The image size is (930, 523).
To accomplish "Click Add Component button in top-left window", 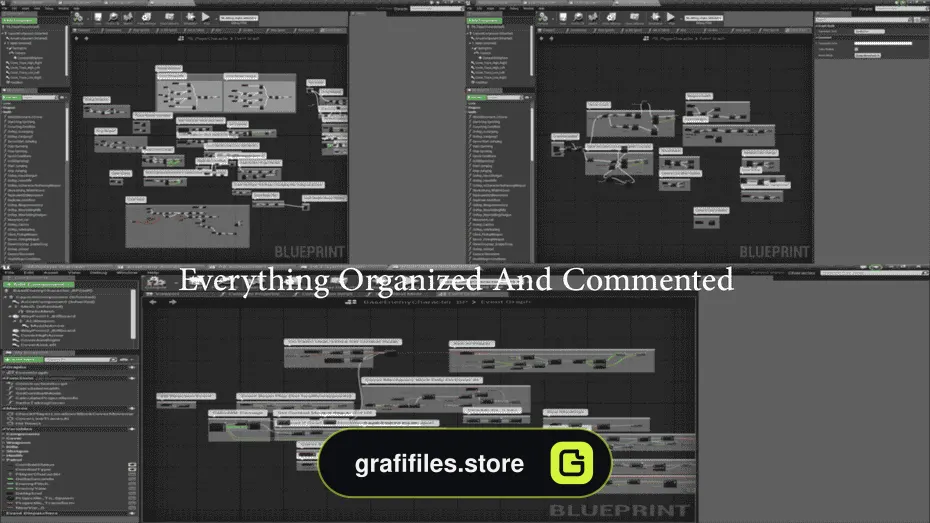I will (x=20, y=21).
